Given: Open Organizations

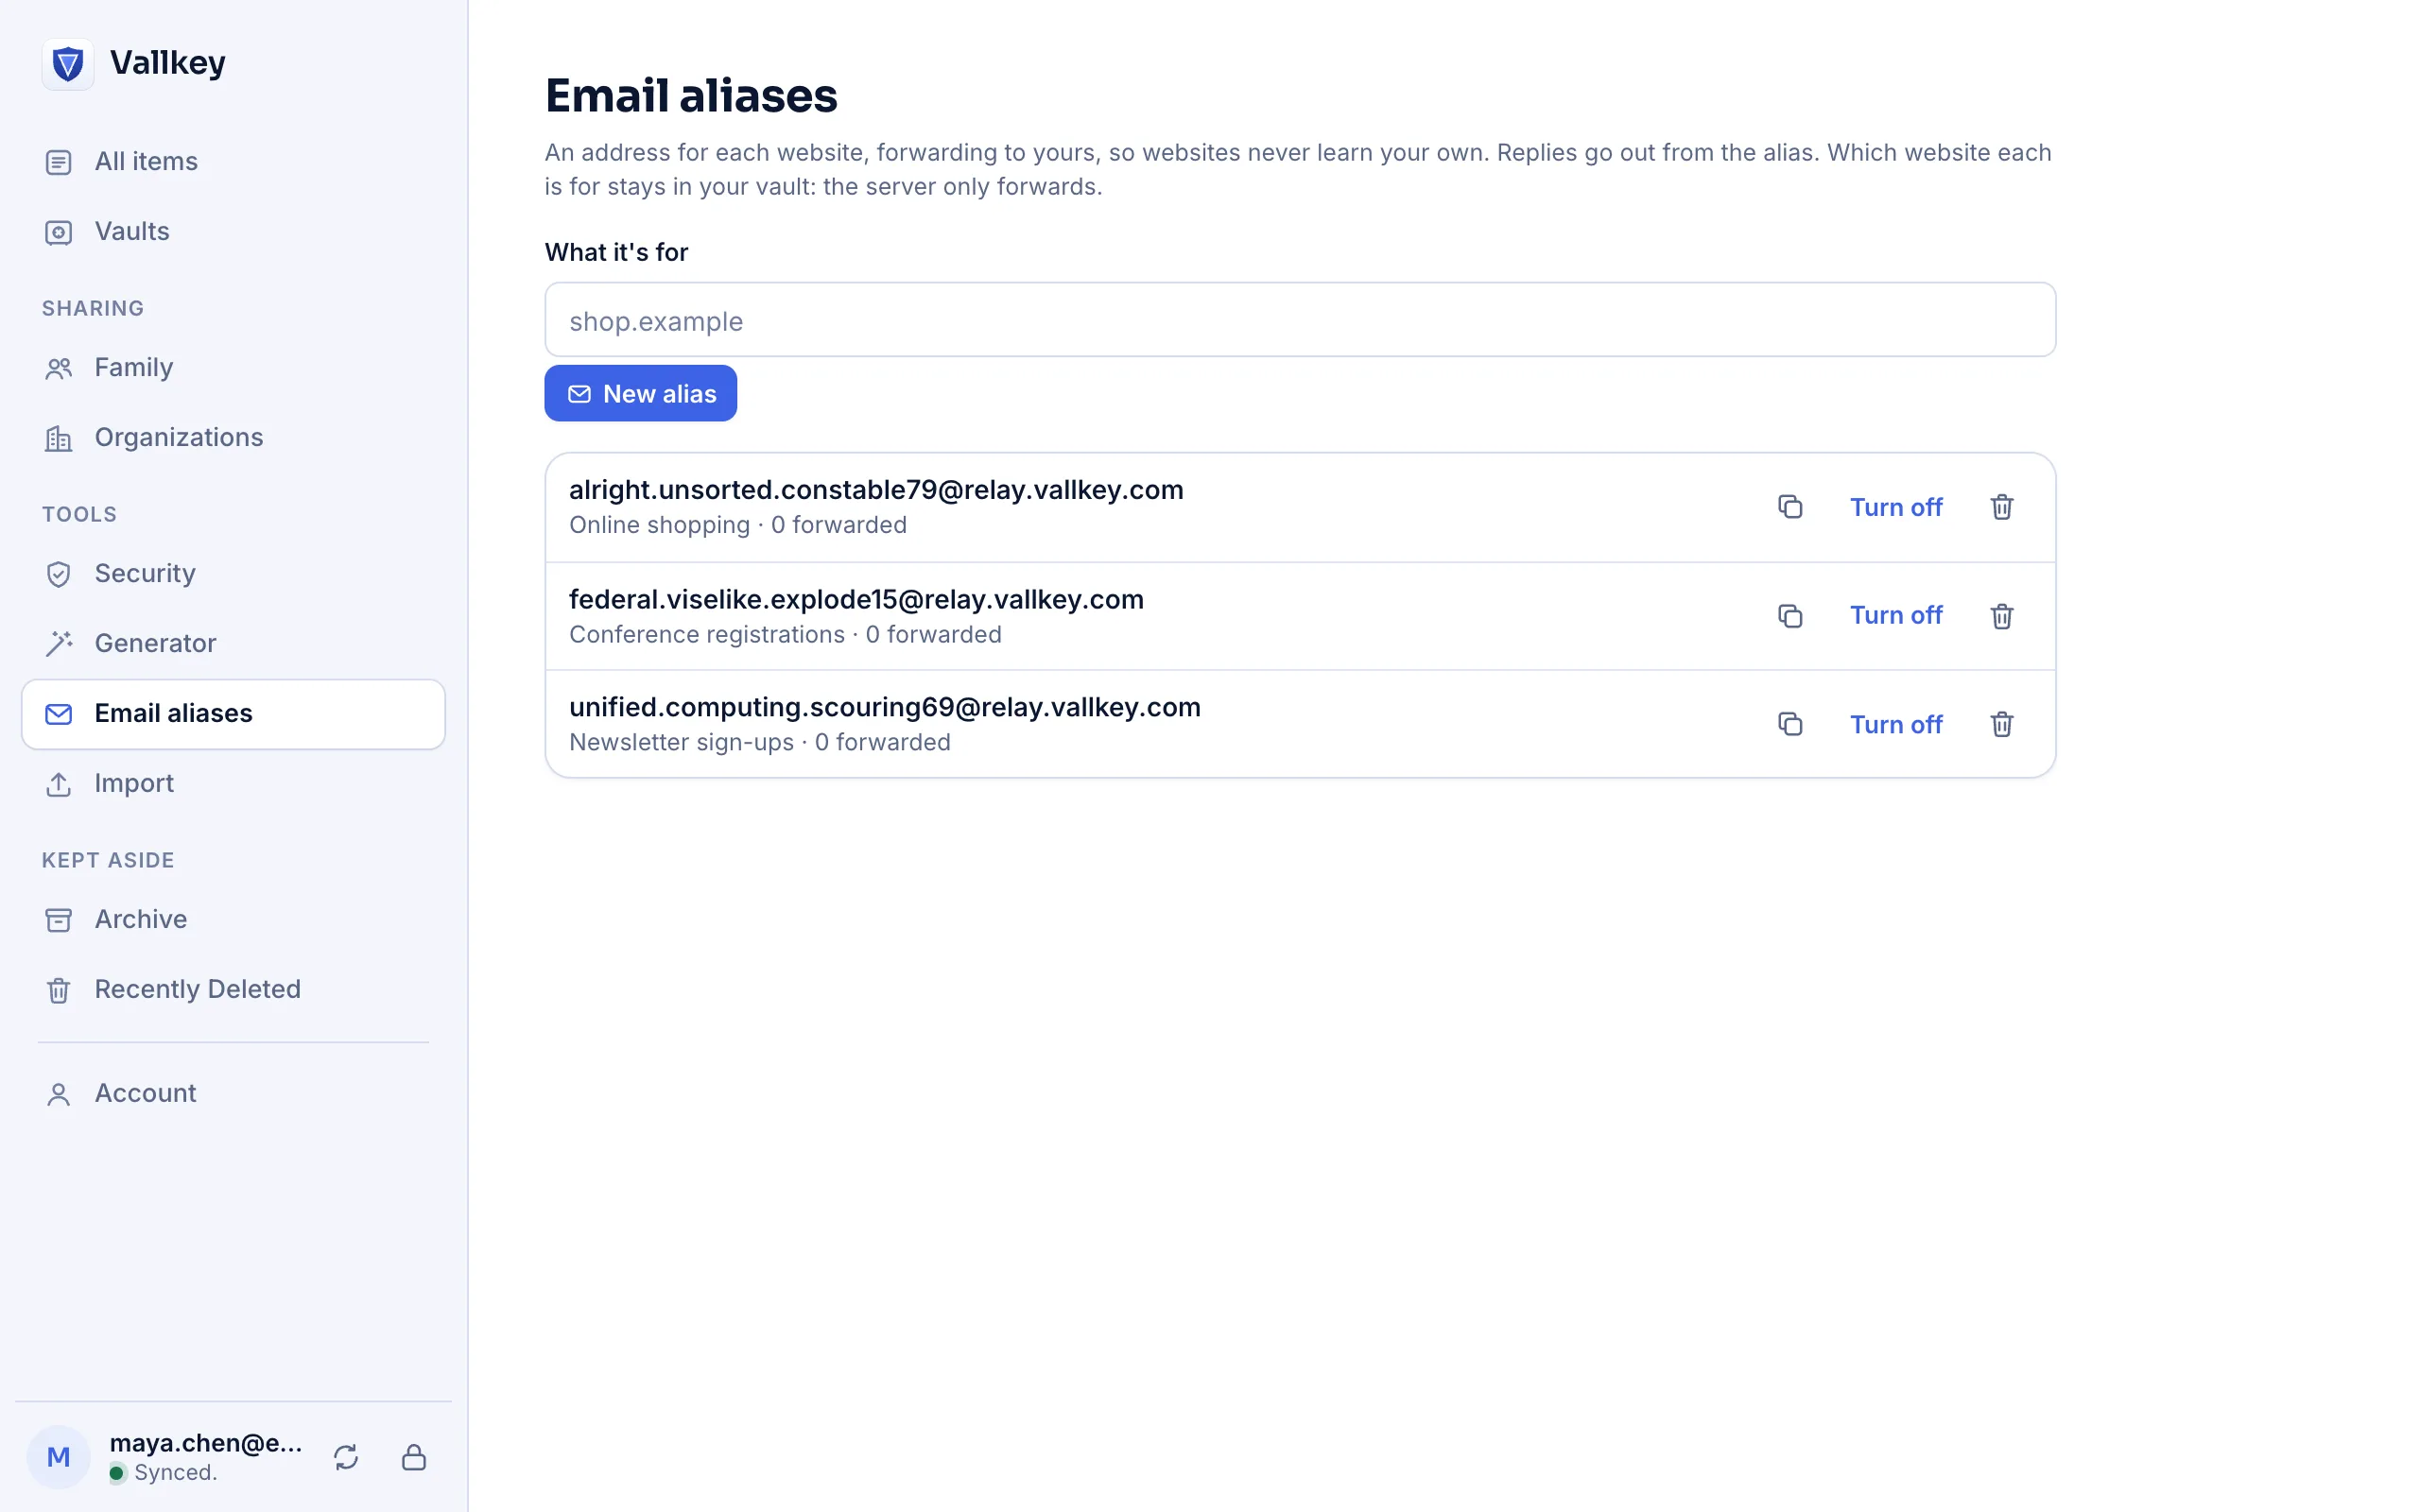Looking at the screenshot, I should pos(233,437).
